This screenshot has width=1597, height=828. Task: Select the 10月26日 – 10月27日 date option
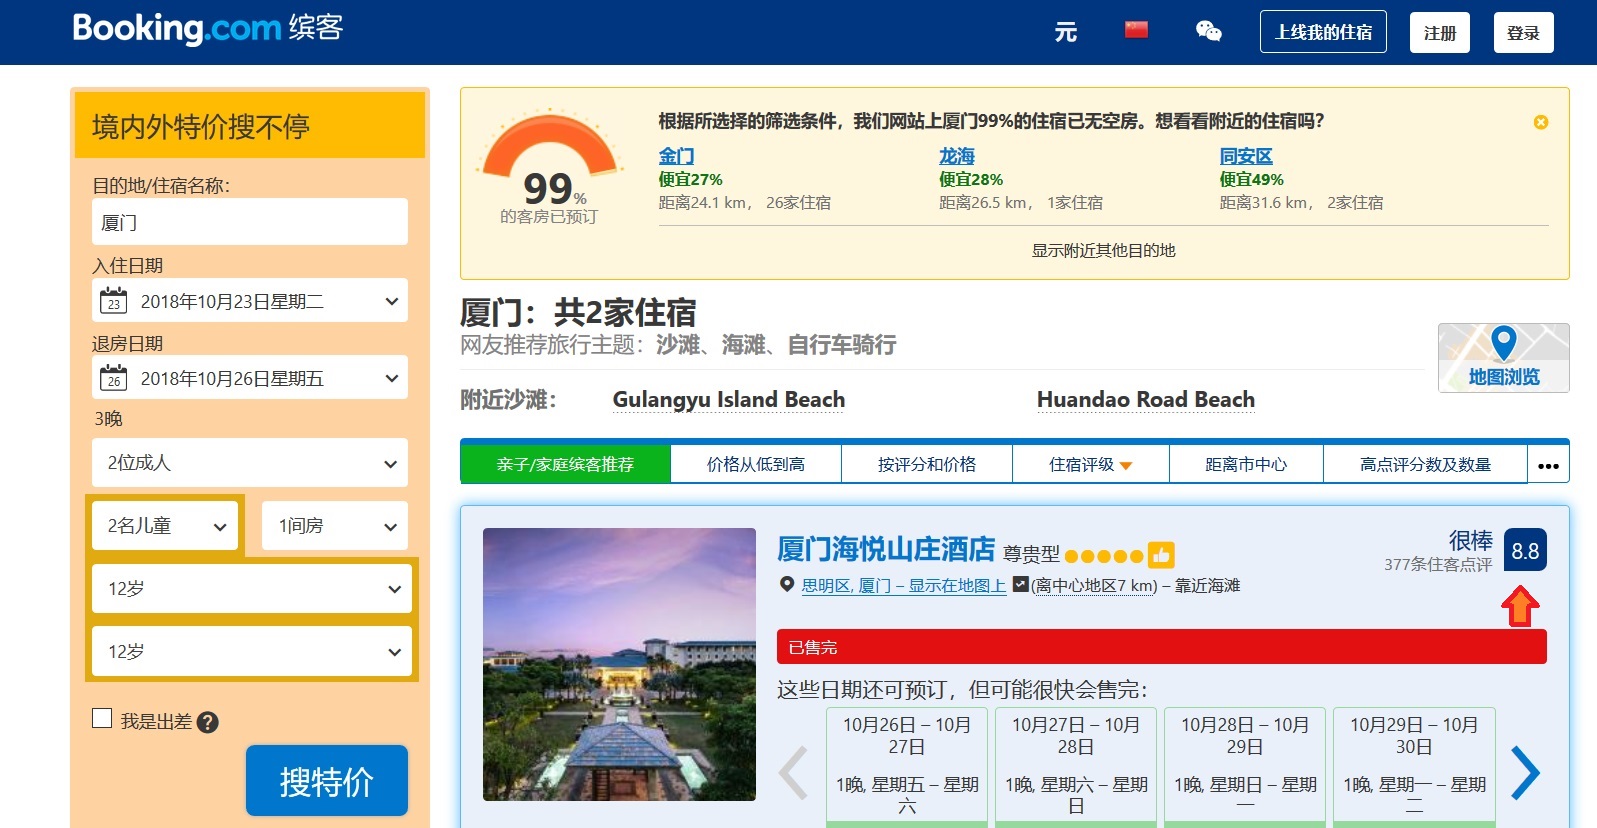pos(907,767)
